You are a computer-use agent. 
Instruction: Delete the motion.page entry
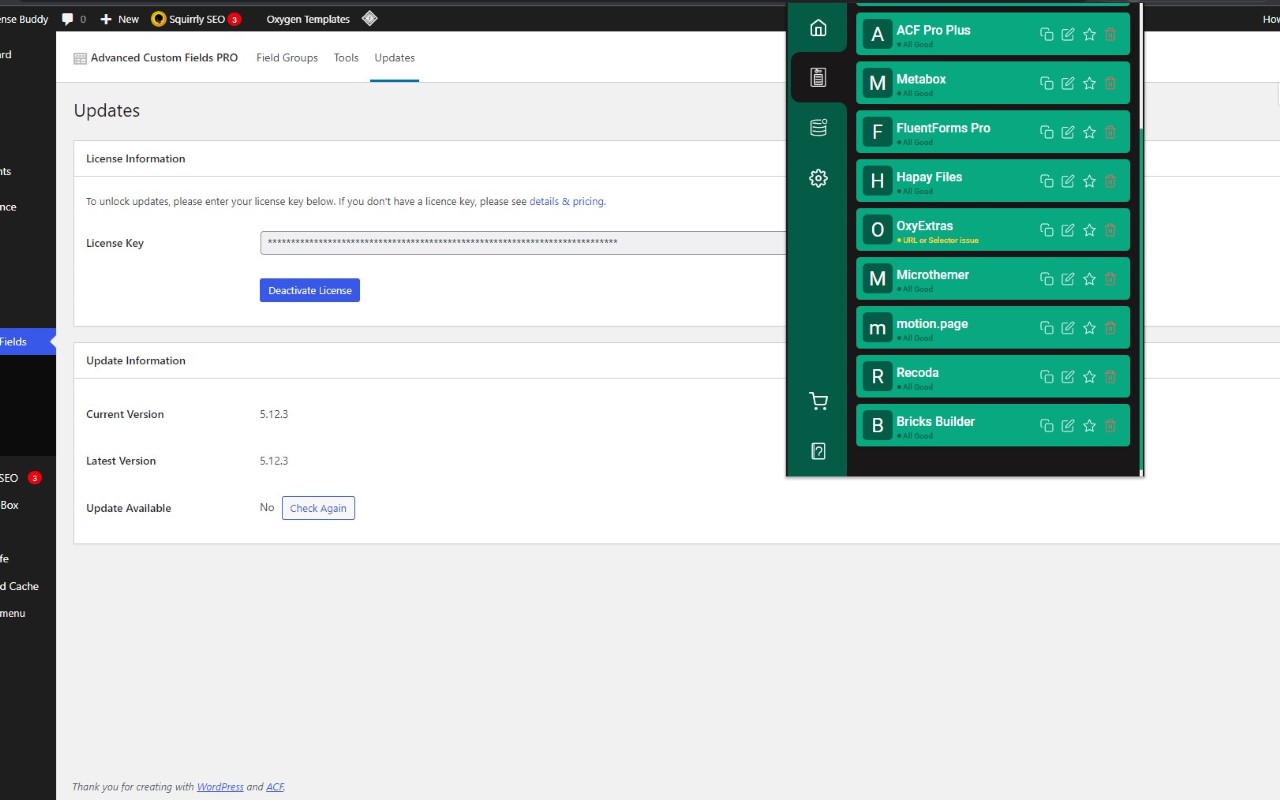pyautogui.click(x=1110, y=328)
